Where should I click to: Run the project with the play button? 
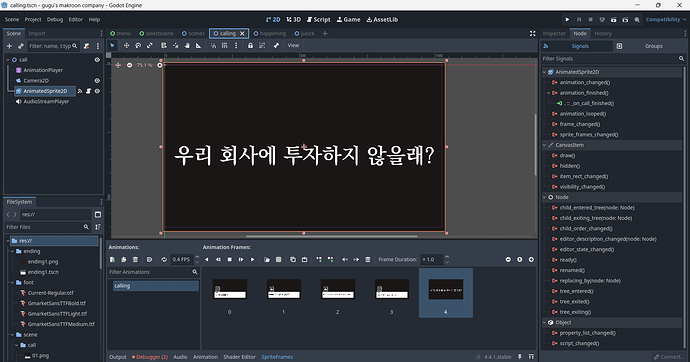(567, 19)
